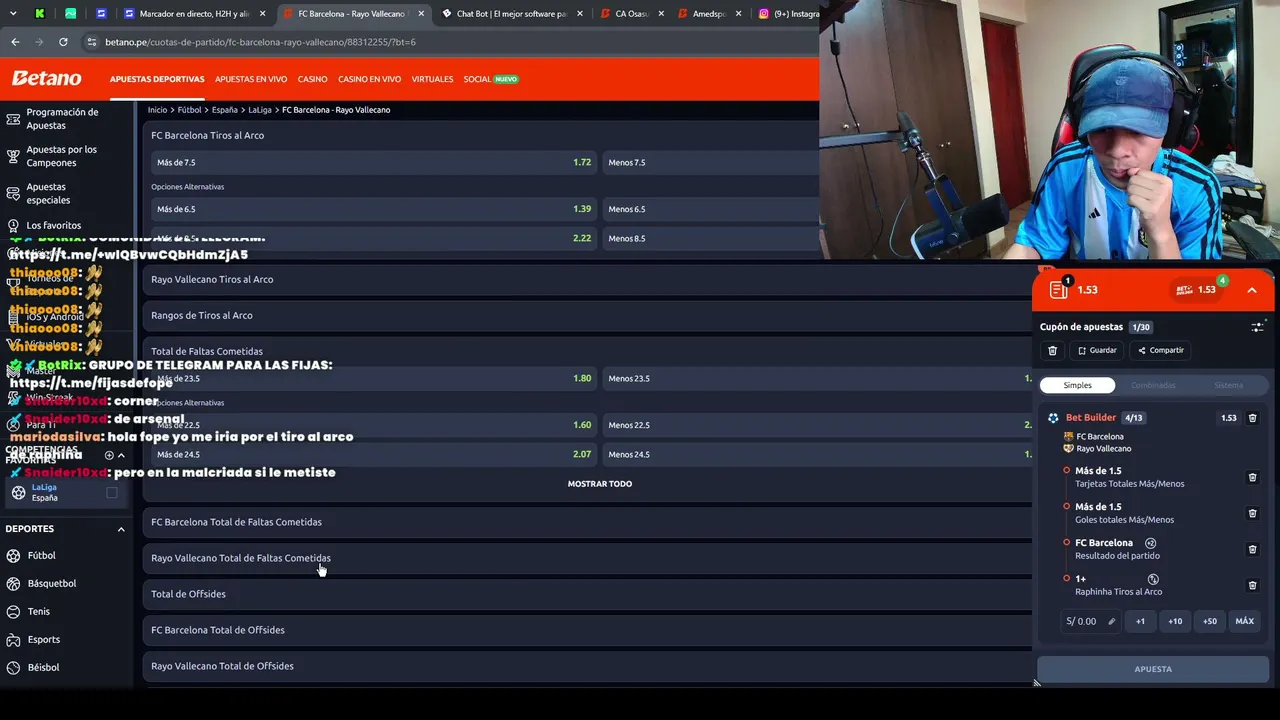Click the Guardar button in bet slip
The width and height of the screenshot is (1280, 720).
(1097, 351)
